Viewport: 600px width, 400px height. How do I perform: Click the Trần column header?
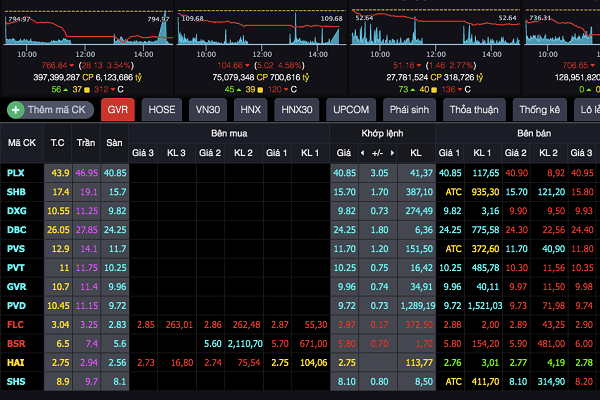click(87, 143)
